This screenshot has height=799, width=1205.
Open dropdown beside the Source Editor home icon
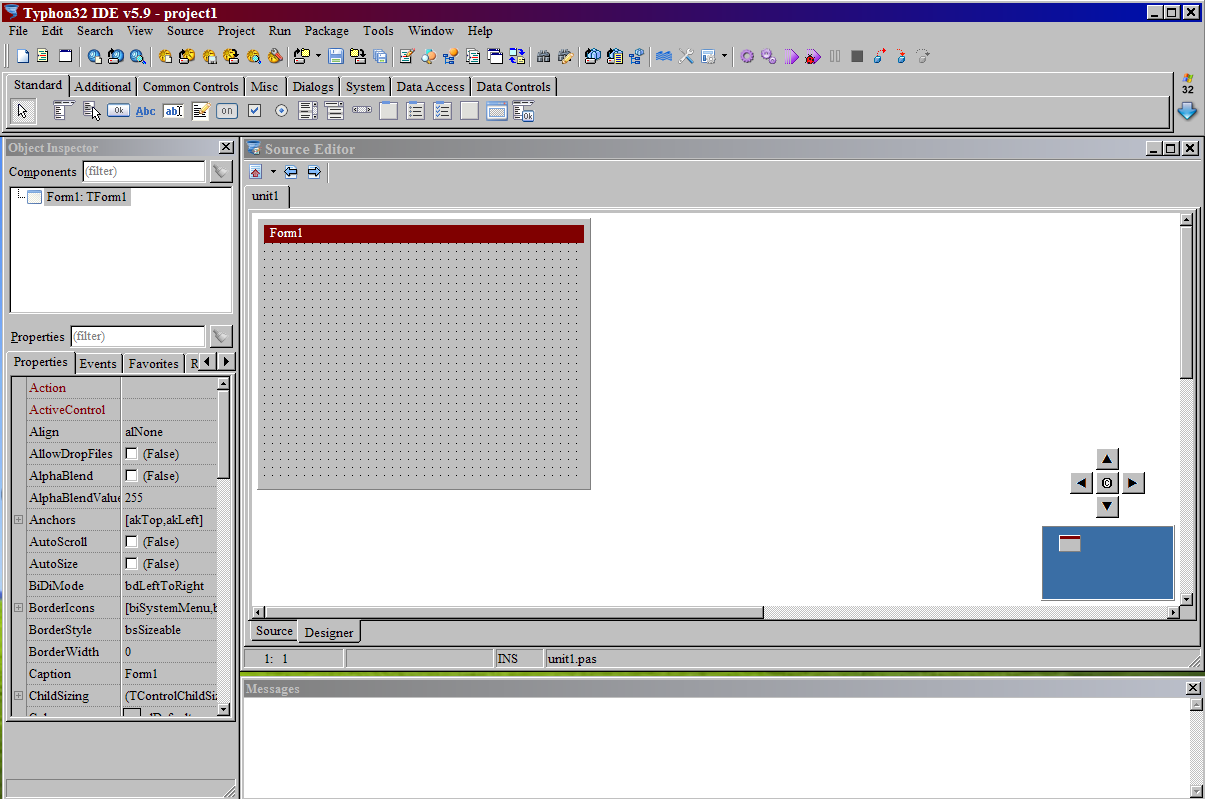click(273, 172)
